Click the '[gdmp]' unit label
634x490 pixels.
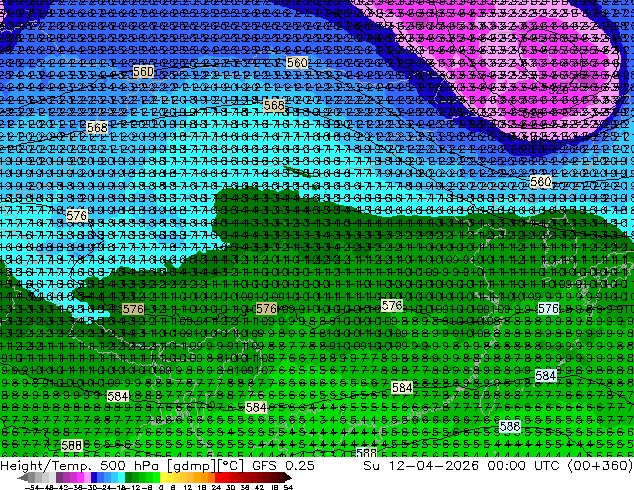[x=192, y=466]
